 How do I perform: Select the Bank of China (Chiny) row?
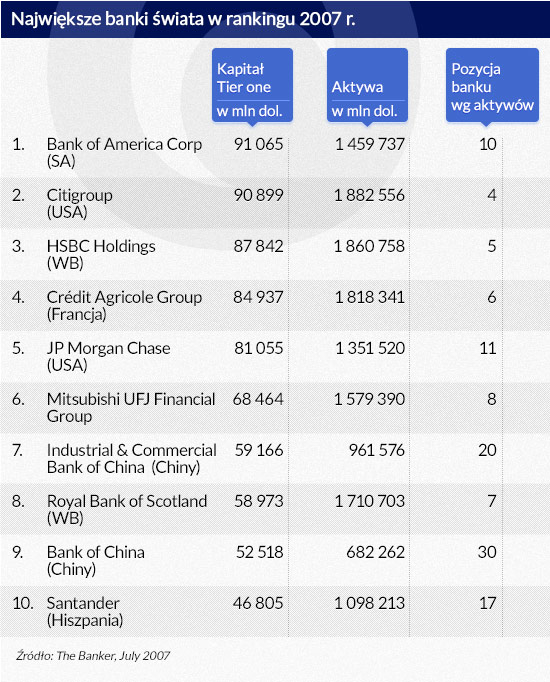tap(275, 560)
